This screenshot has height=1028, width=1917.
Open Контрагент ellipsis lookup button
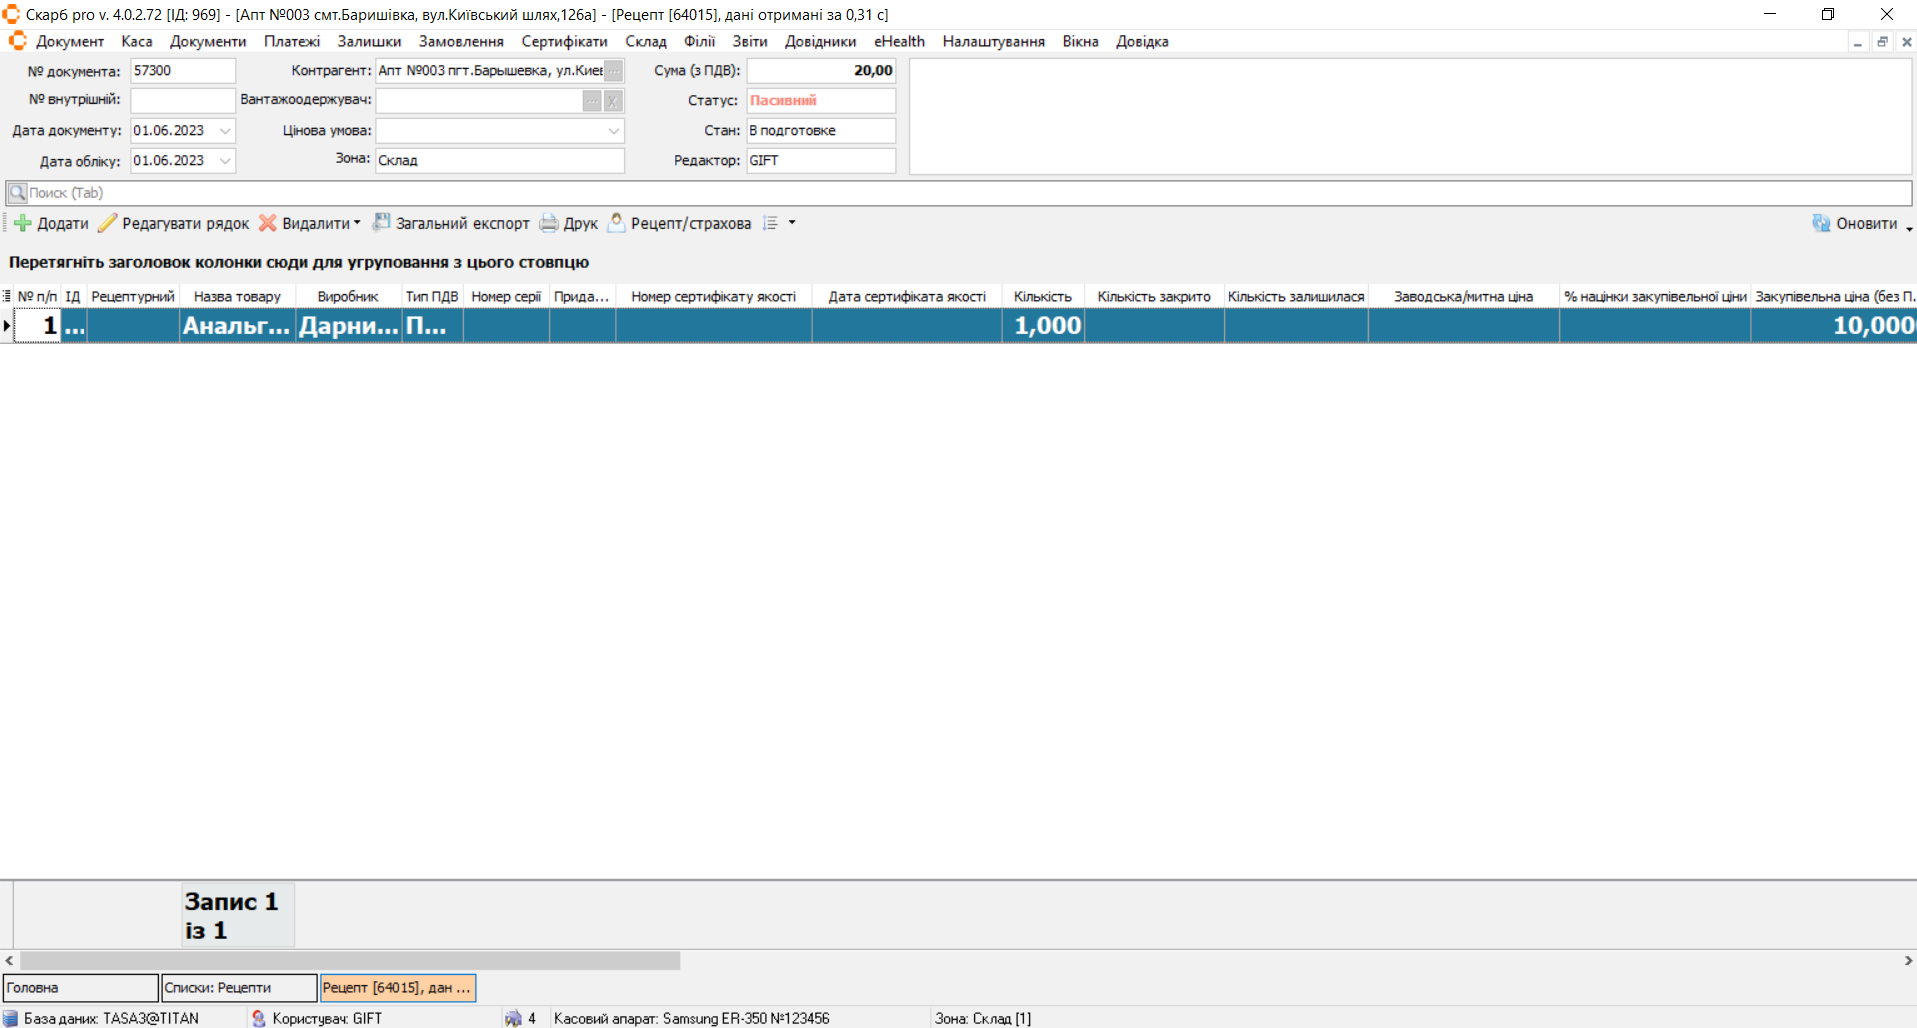[x=613, y=71]
